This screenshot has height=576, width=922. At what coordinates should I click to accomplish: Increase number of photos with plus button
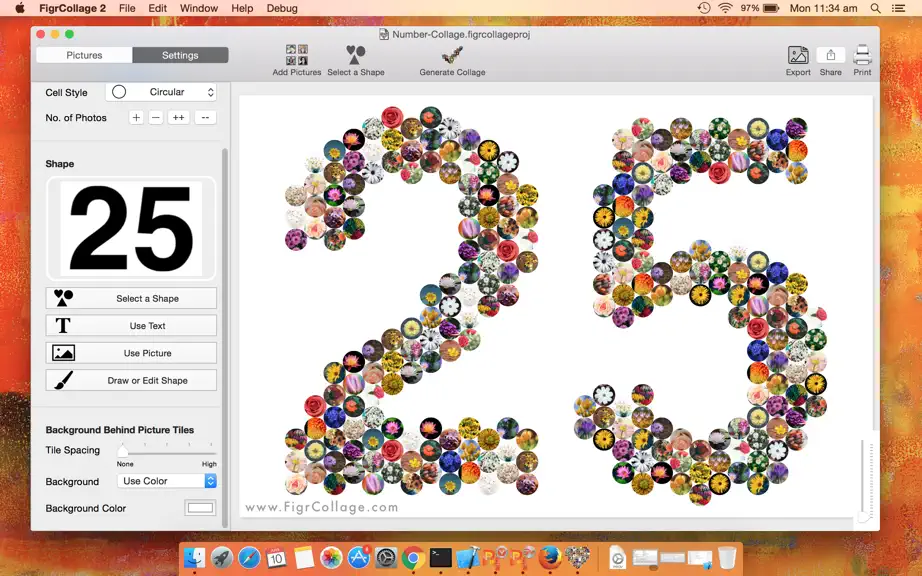(136, 118)
